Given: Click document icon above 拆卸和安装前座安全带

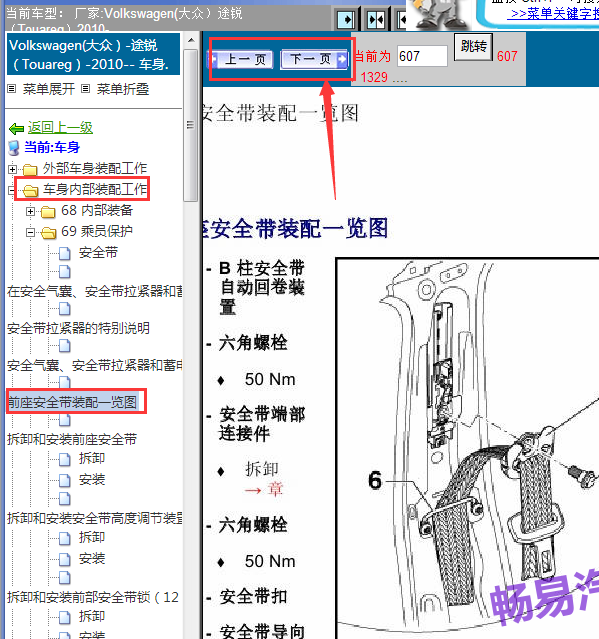Looking at the screenshot, I should coord(64,420).
